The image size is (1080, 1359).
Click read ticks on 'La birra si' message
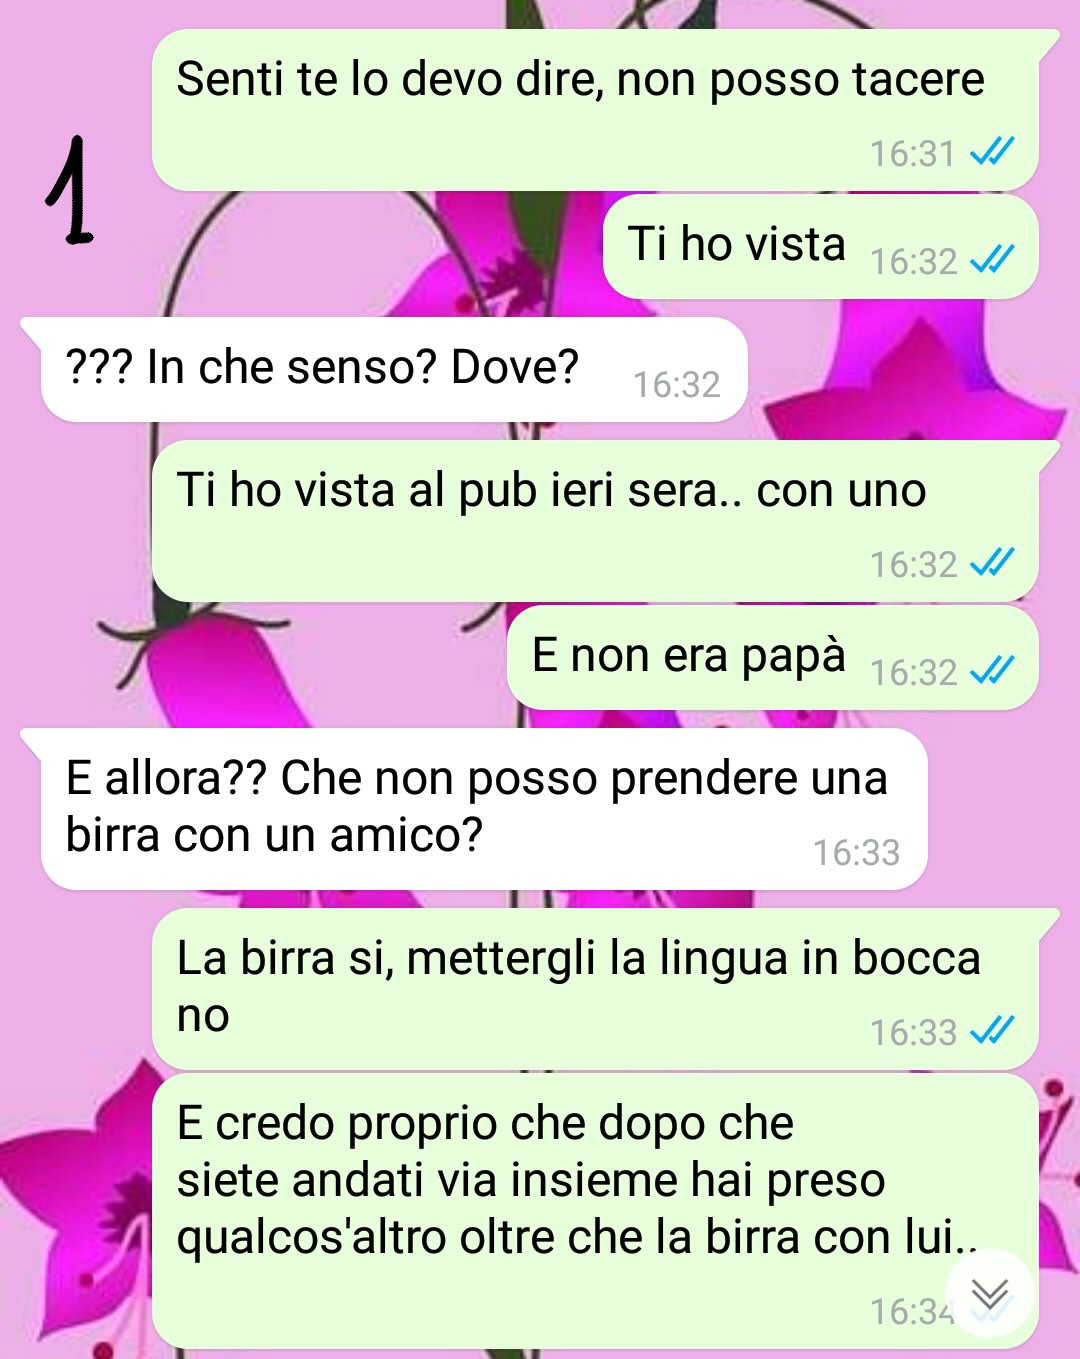coord(992,1031)
